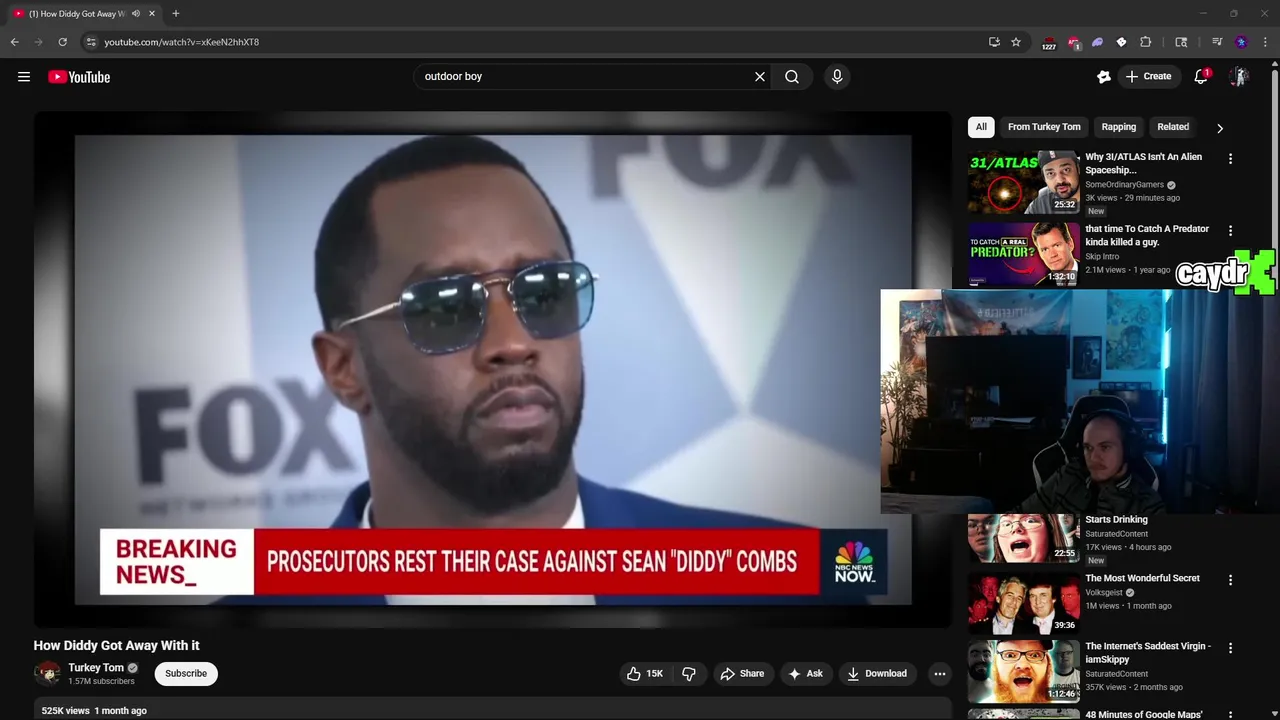Image resolution: width=1280 pixels, height=720 pixels.
Task: Open the purple ghost extension
Action: point(1097,42)
